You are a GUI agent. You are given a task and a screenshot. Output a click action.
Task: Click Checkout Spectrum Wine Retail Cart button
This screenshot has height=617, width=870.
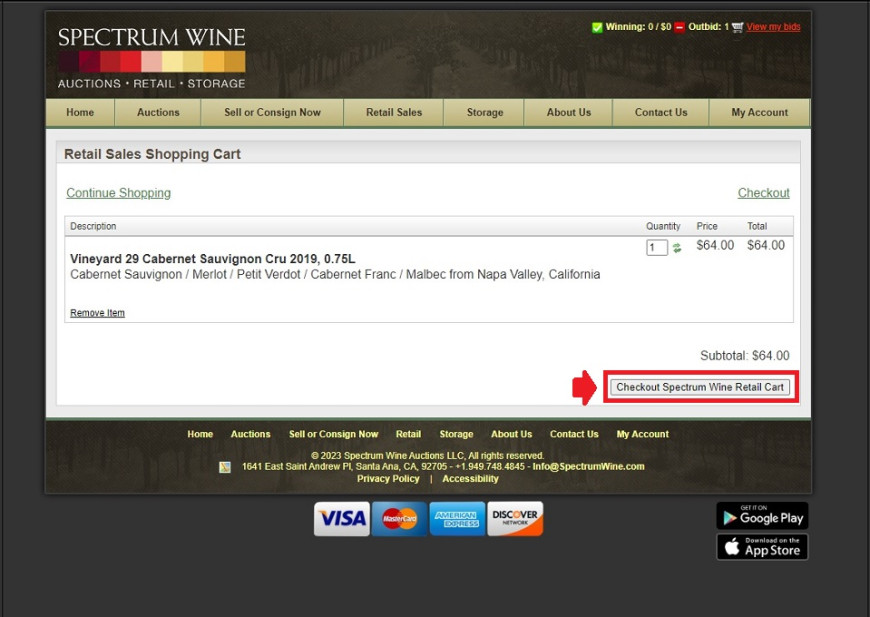click(700, 387)
